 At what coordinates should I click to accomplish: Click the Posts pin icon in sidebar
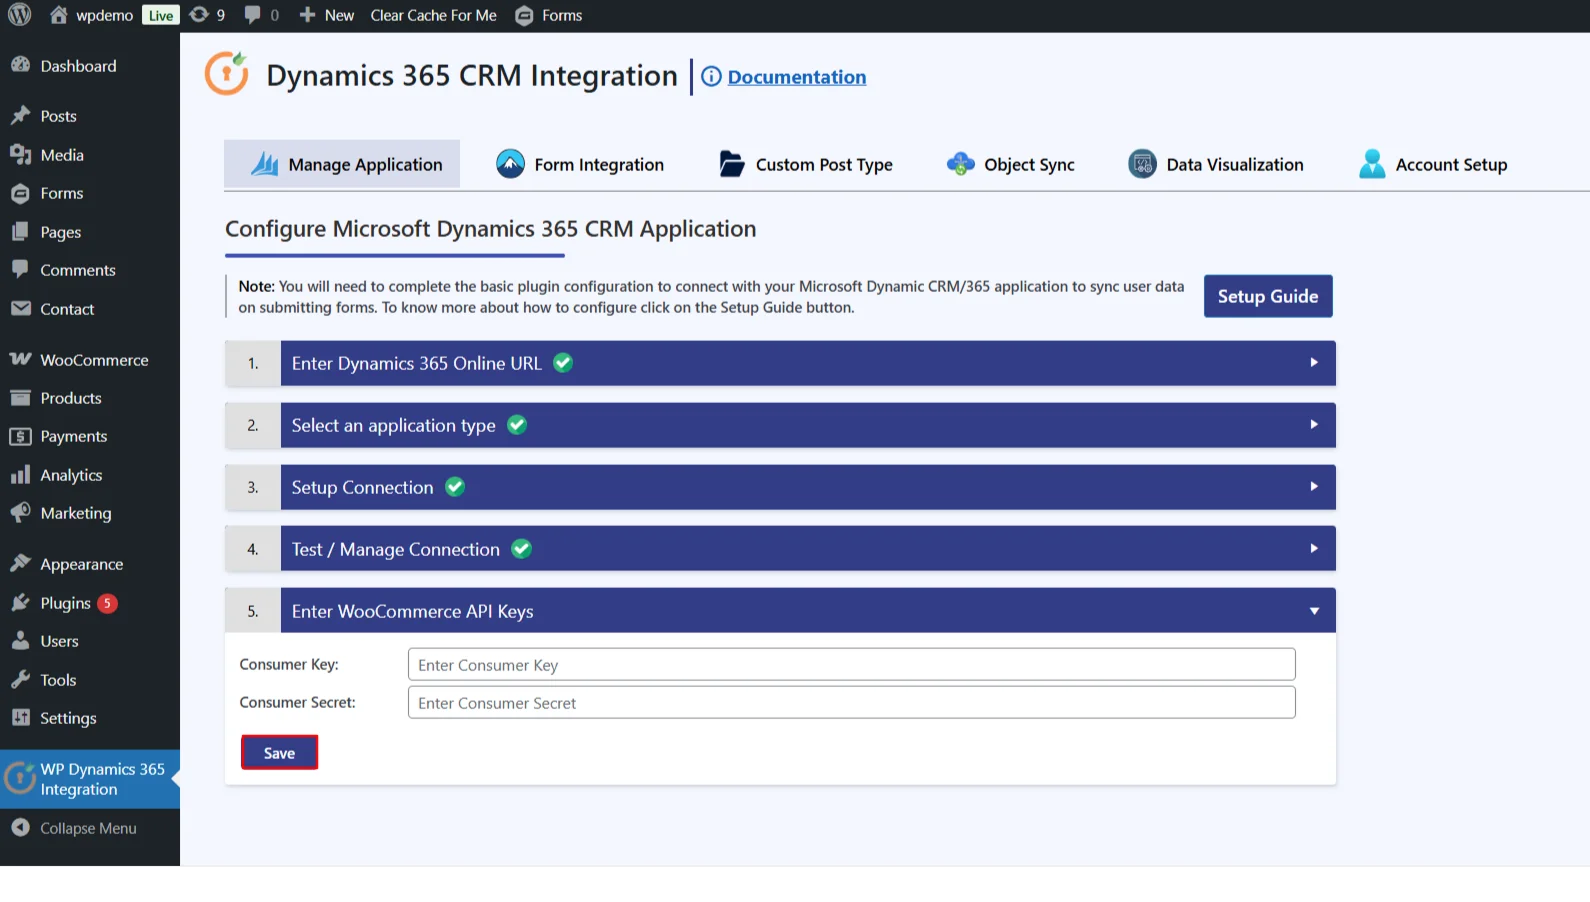click(20, 115)
